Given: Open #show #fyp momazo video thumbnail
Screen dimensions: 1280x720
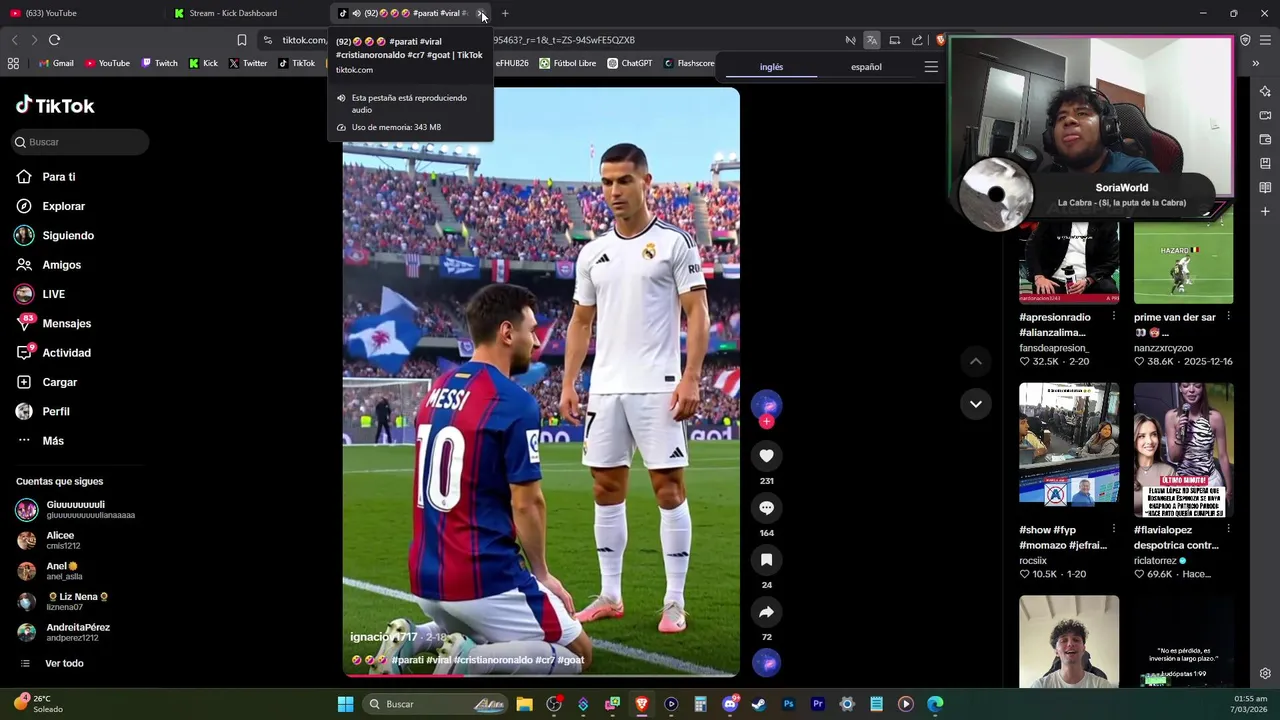Looking at the screenshot, I should click(x=1069, y=449).
